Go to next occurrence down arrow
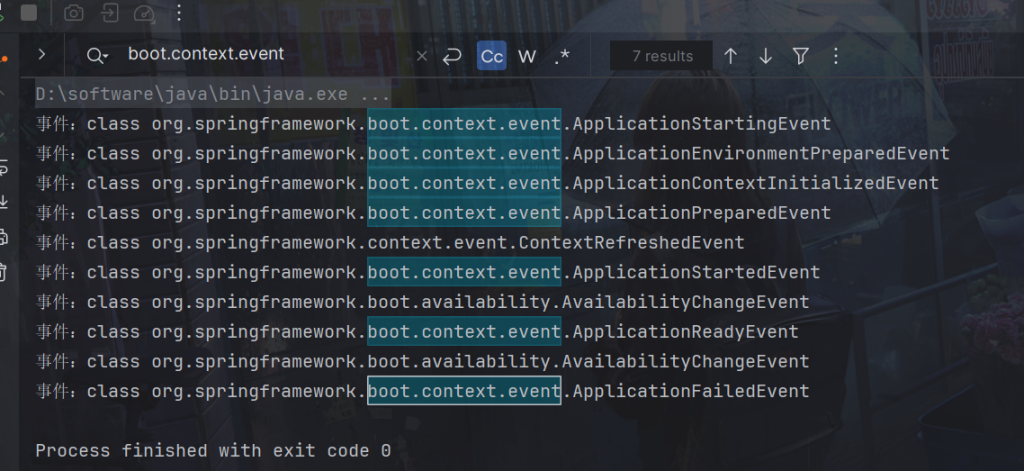 click(x=766, y=56)
